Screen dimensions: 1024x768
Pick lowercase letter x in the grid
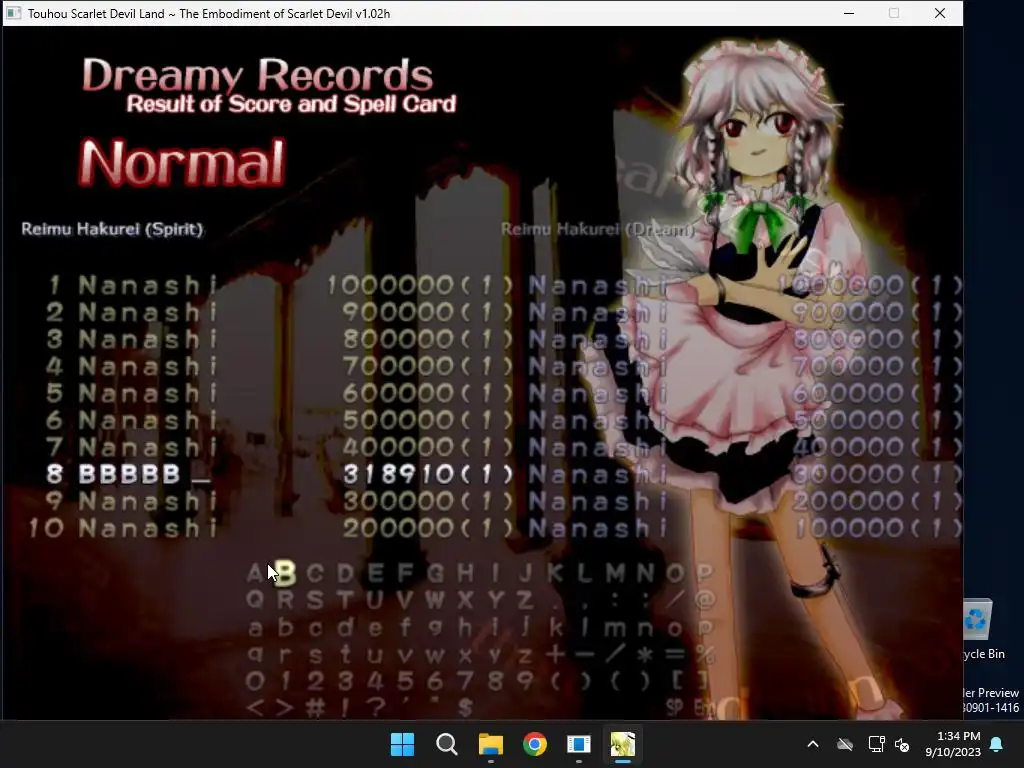(465, 655)
